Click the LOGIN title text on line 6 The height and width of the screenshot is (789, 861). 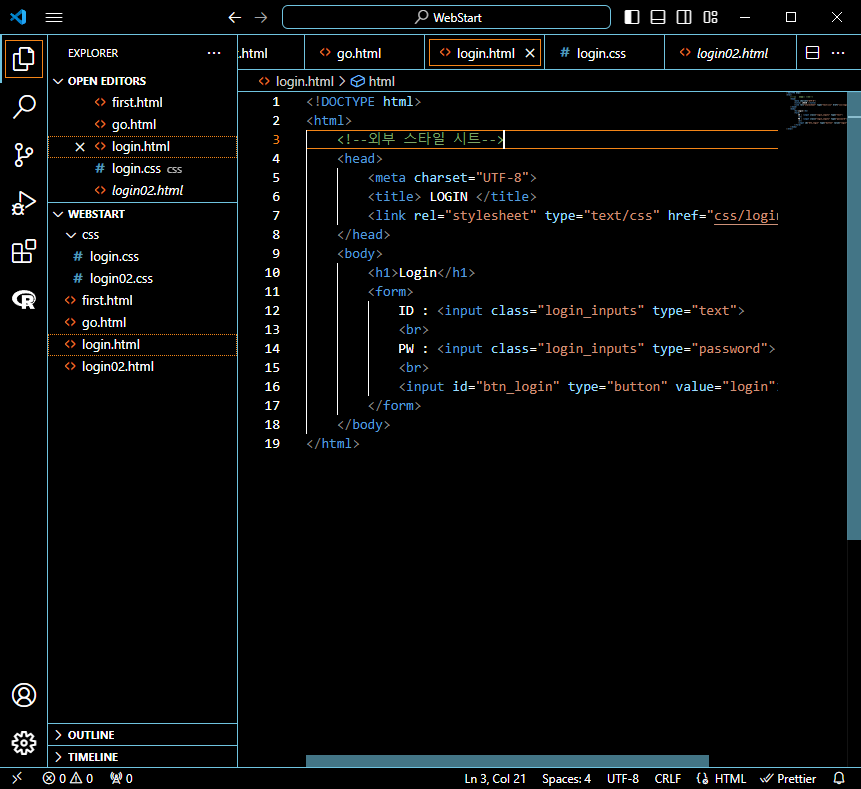[449, 197]
